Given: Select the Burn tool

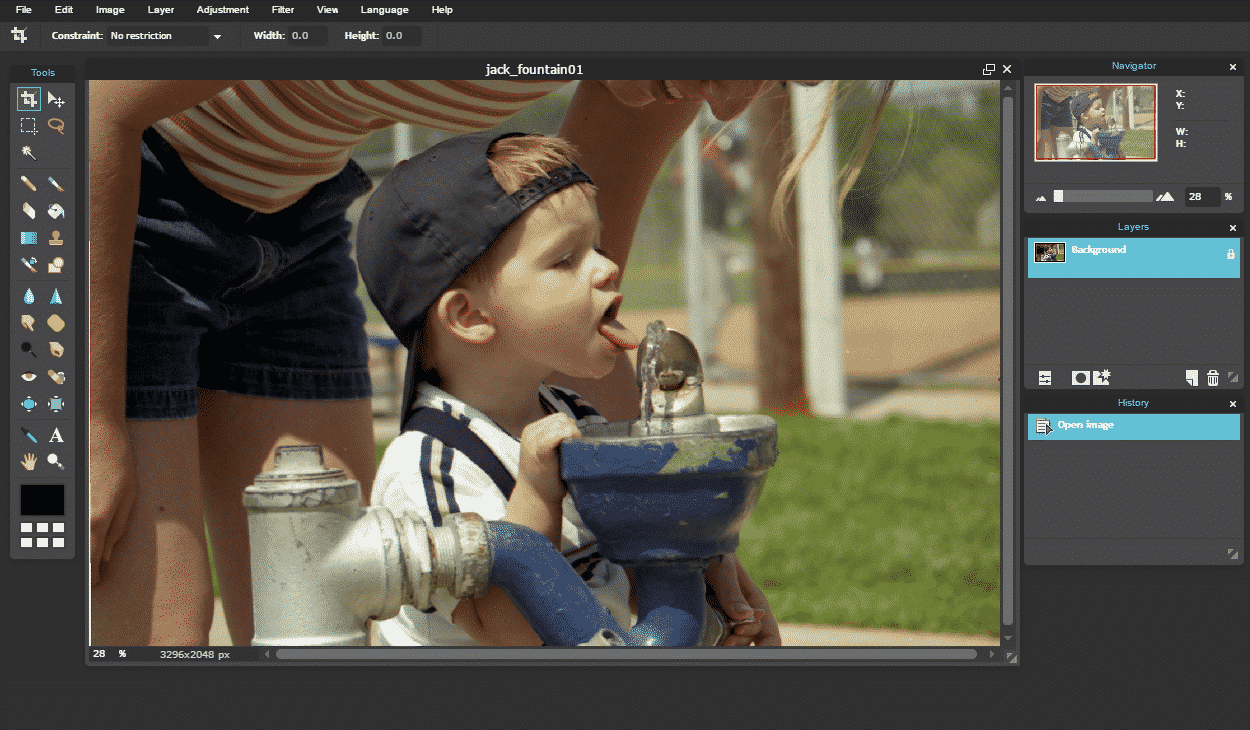Looking at the screenshot, I should click(56, 350).
